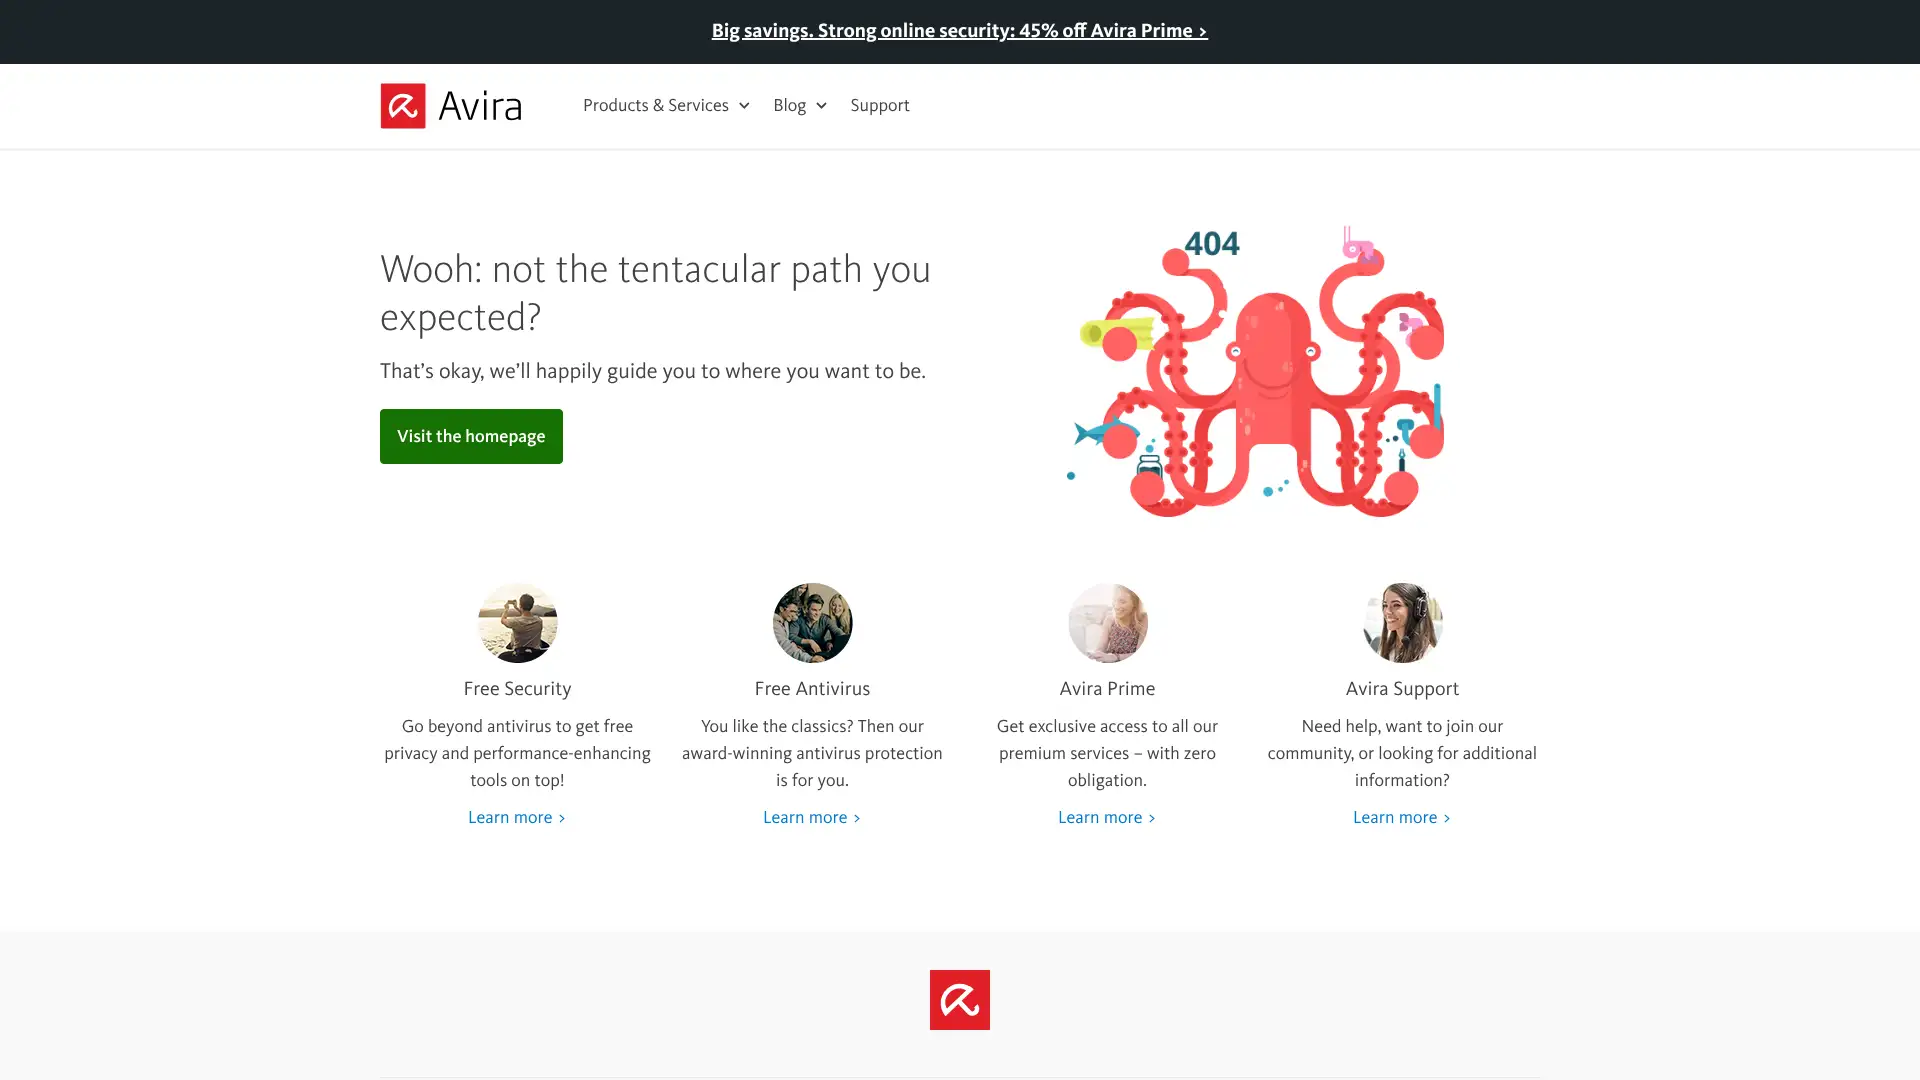Viewport: 1920px width, 1080px height.
Task: Click the 'That's okay, we'll happily guide you' text
Action: [653, 371]
